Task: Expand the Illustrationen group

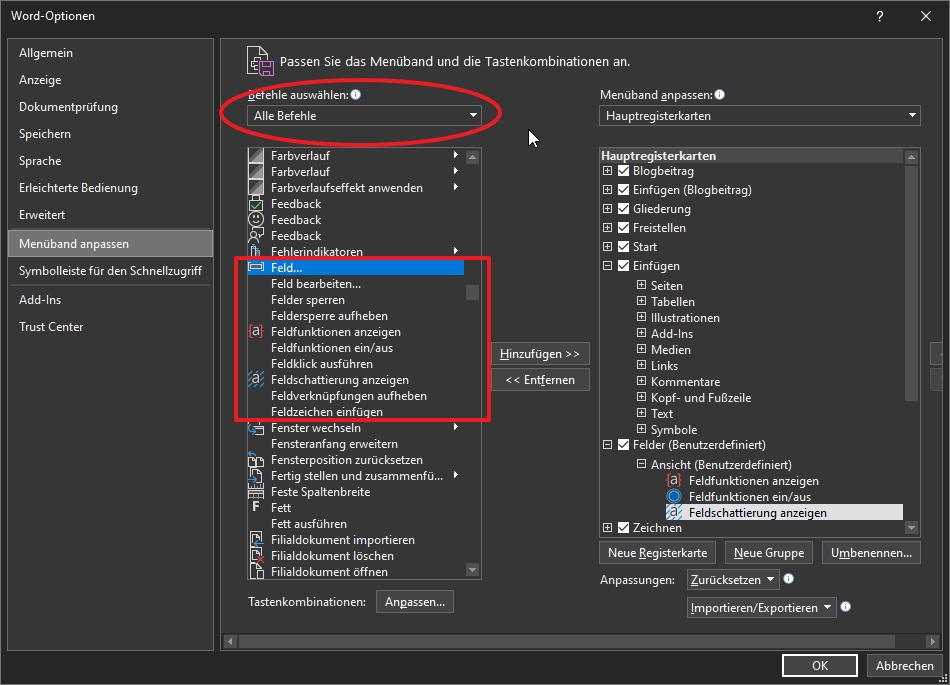Action: [642, 317]
